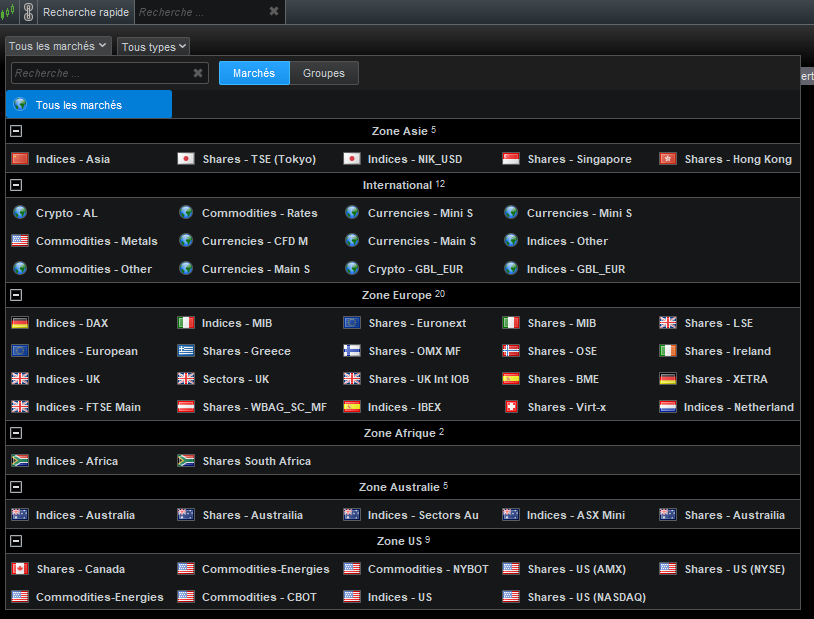Image resolution: width=814 pixels, height=619 pixels.
Task: Click the Swiss flag beside Shares - Virt-x
Action: (x=511, y=407)
